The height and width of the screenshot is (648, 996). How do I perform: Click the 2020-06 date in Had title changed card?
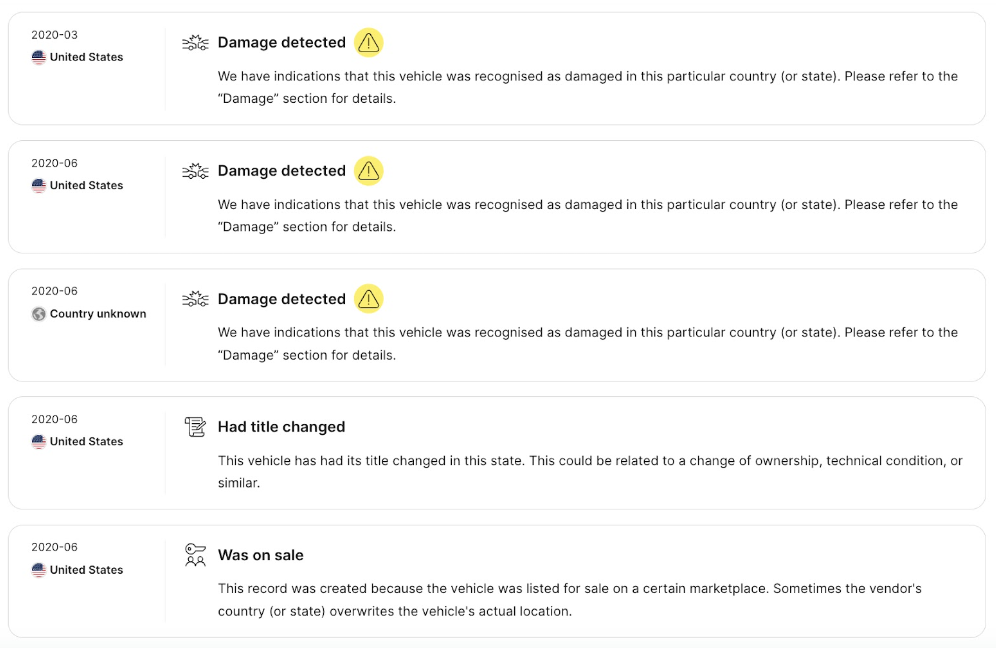tap(55, 419)
